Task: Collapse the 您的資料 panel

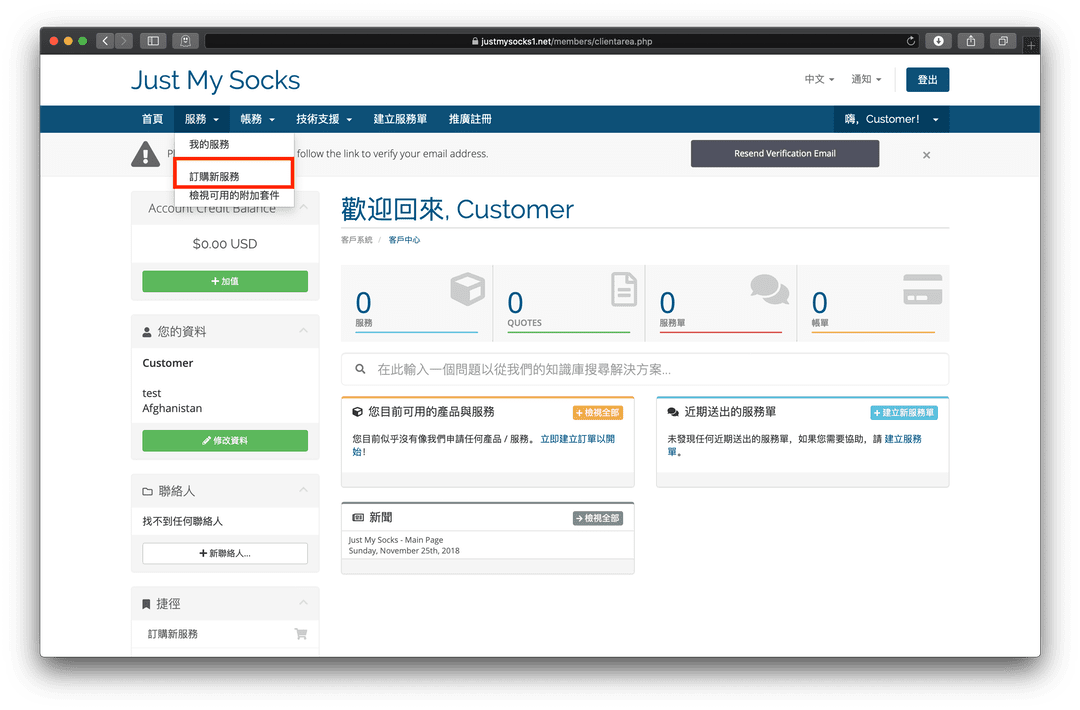Action: pos(304,331)
